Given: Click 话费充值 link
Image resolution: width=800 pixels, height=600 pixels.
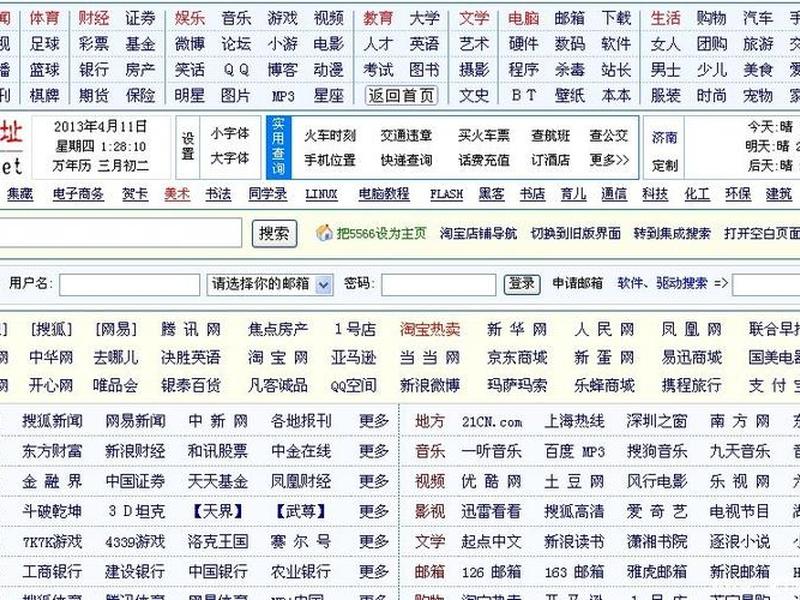Looking at the screenshot, I should tap(484, 160).
